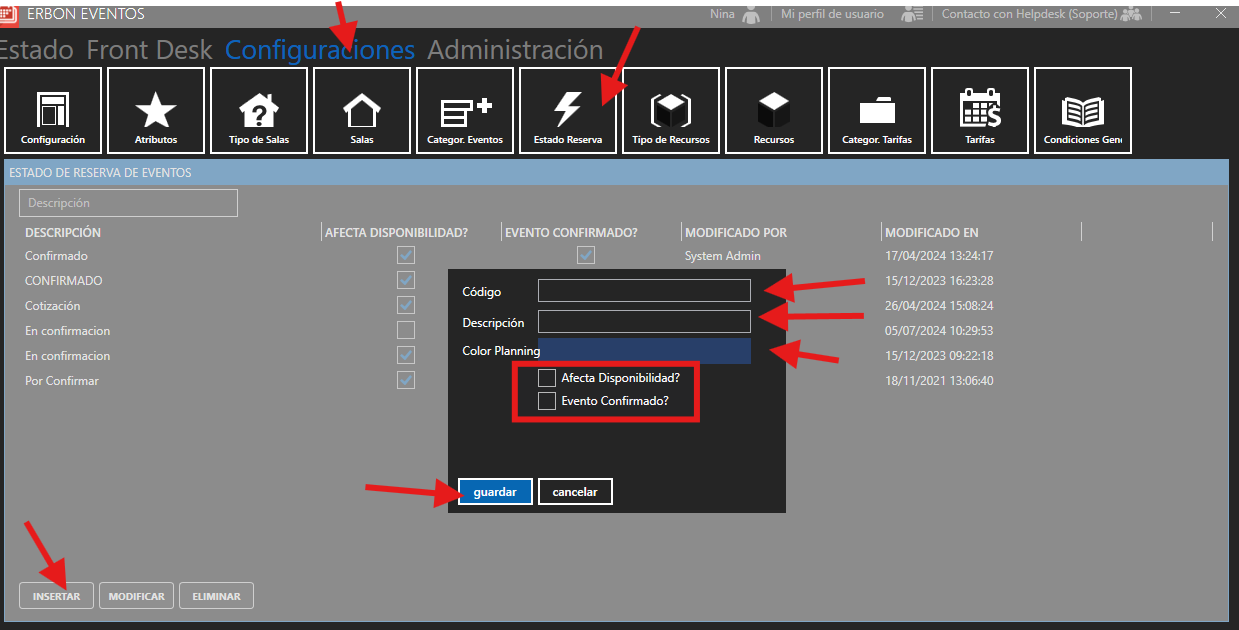The width and height of the screenshot is (1239, 630).
Task: Toggle availability checkbox for En confirmacion row
Action: pyautogui.click(x=406, y=330)
